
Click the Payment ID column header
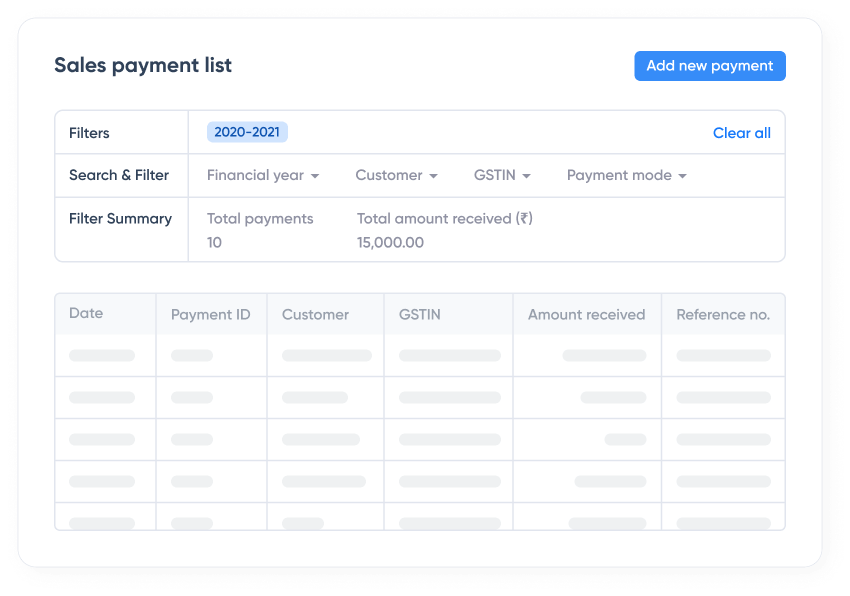coord(211,313)
